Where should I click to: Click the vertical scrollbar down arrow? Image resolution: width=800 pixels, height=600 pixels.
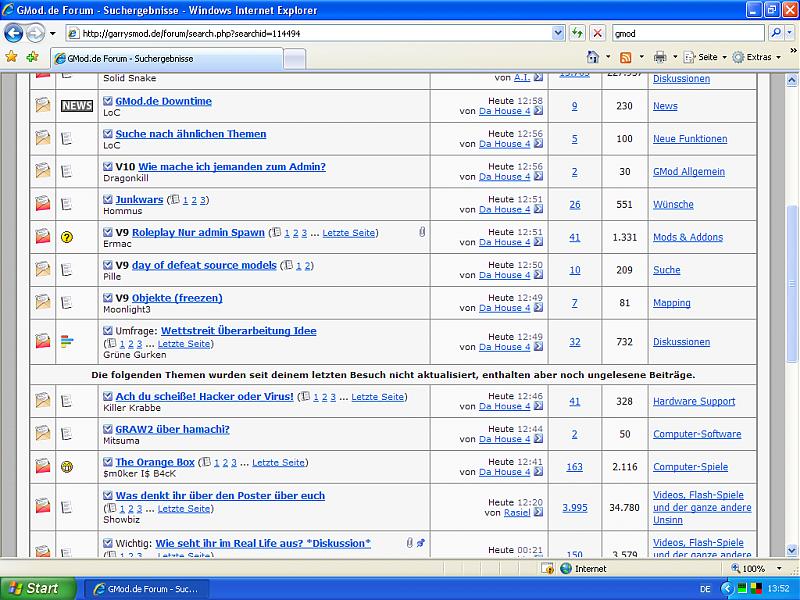792,550
